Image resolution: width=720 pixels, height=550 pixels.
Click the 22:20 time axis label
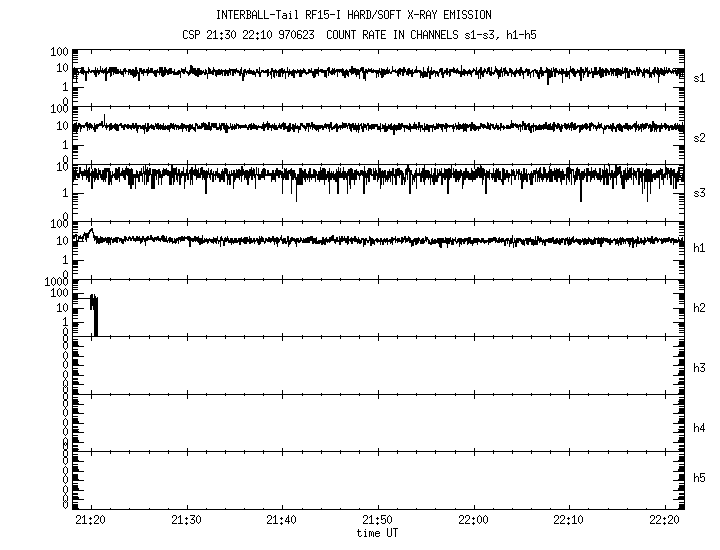pos(663,520)
